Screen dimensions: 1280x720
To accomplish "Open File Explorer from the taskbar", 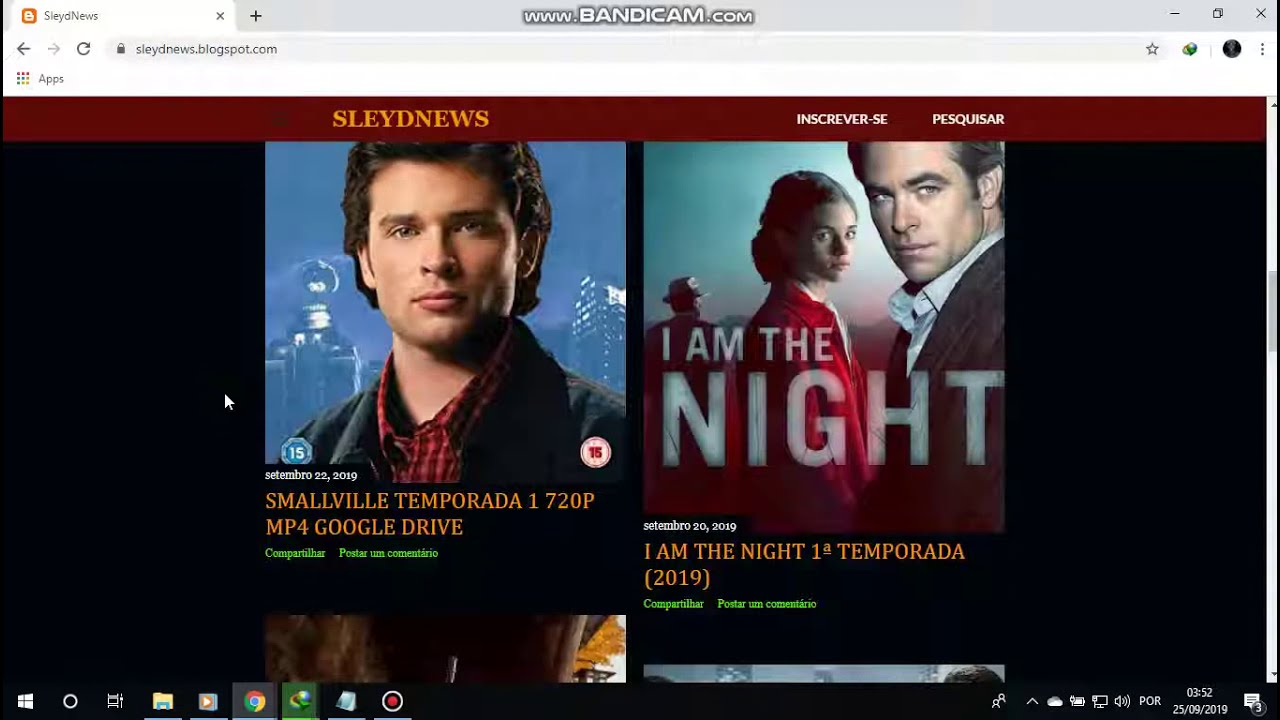I will click(x=163, y=701).
